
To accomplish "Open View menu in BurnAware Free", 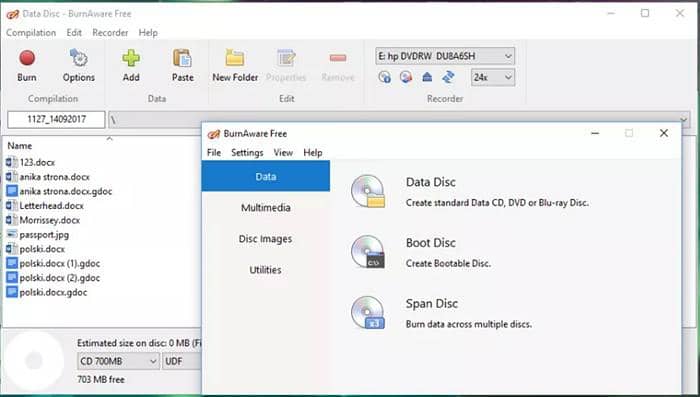I will pyautogui.click(x=283, y=153).
